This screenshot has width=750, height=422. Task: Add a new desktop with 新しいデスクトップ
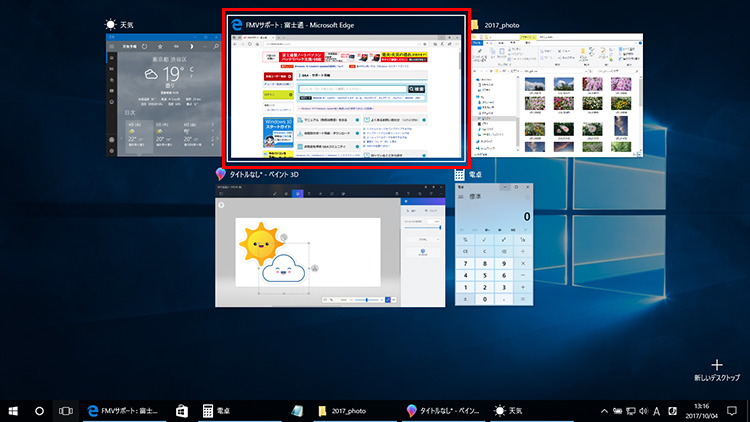(x=716, y=370)
